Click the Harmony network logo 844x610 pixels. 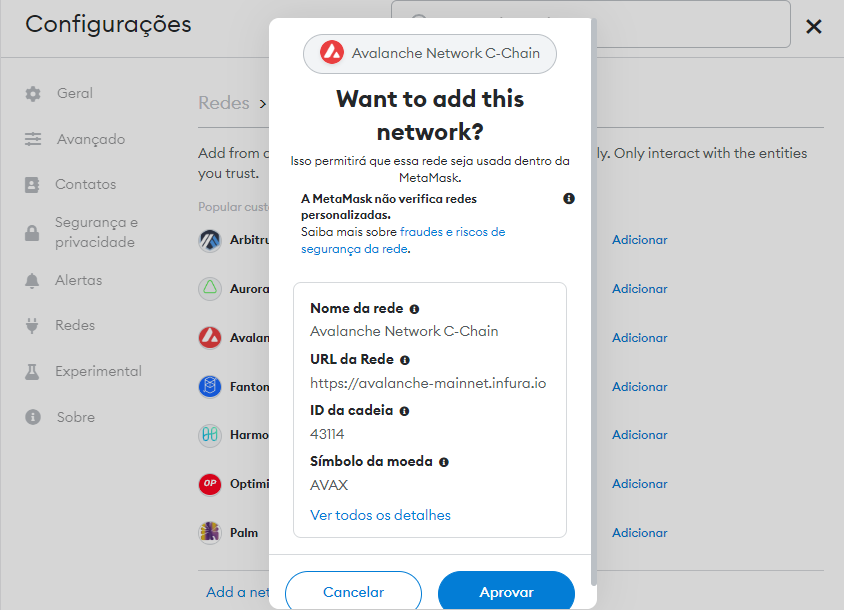pyautogui.click(x=210, y=434)
